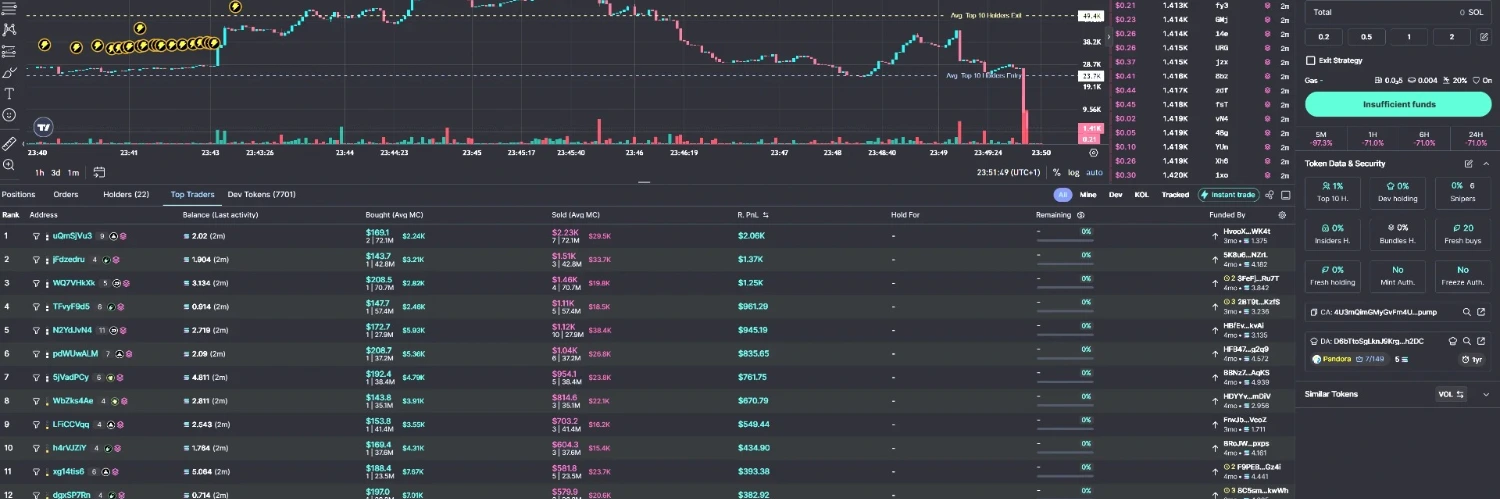Select the ruler measure tool
This screenshot has height=499, width=1500.
[9, 144]
